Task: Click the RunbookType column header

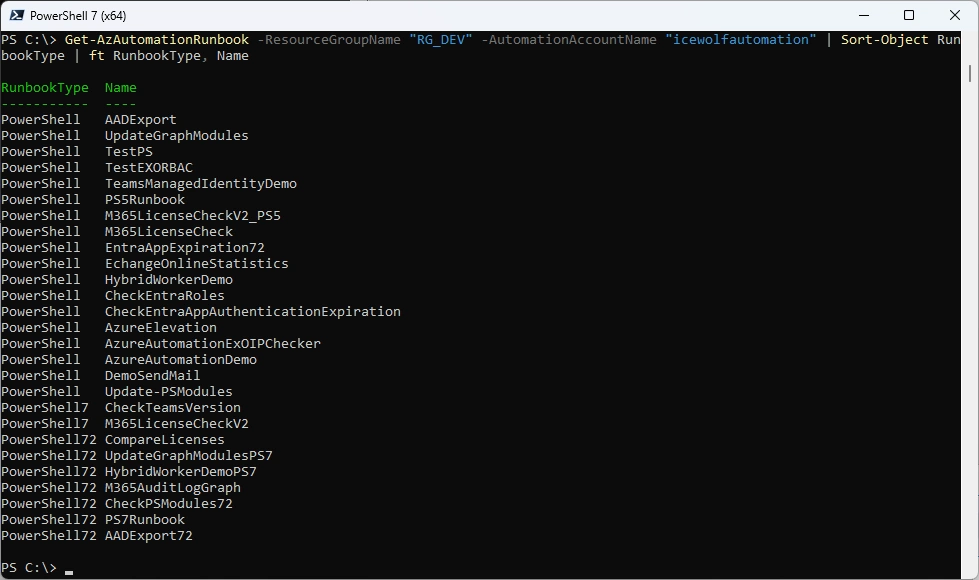Action: (x=45, y=88)
